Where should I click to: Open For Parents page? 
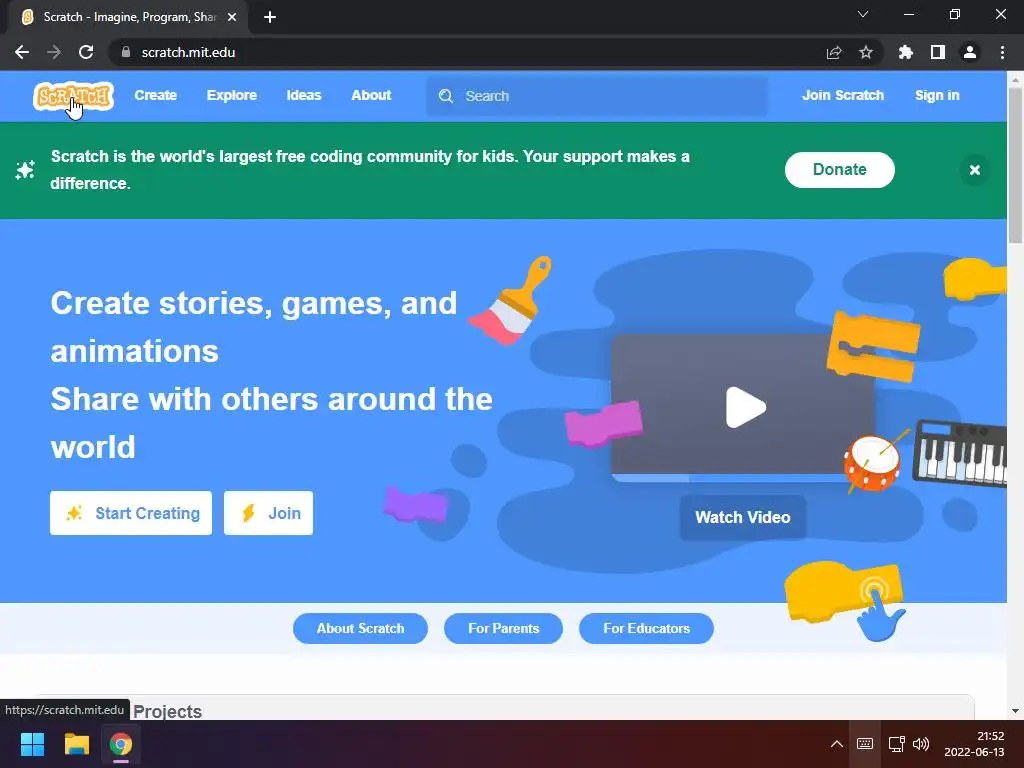click(x=504, y=628)
